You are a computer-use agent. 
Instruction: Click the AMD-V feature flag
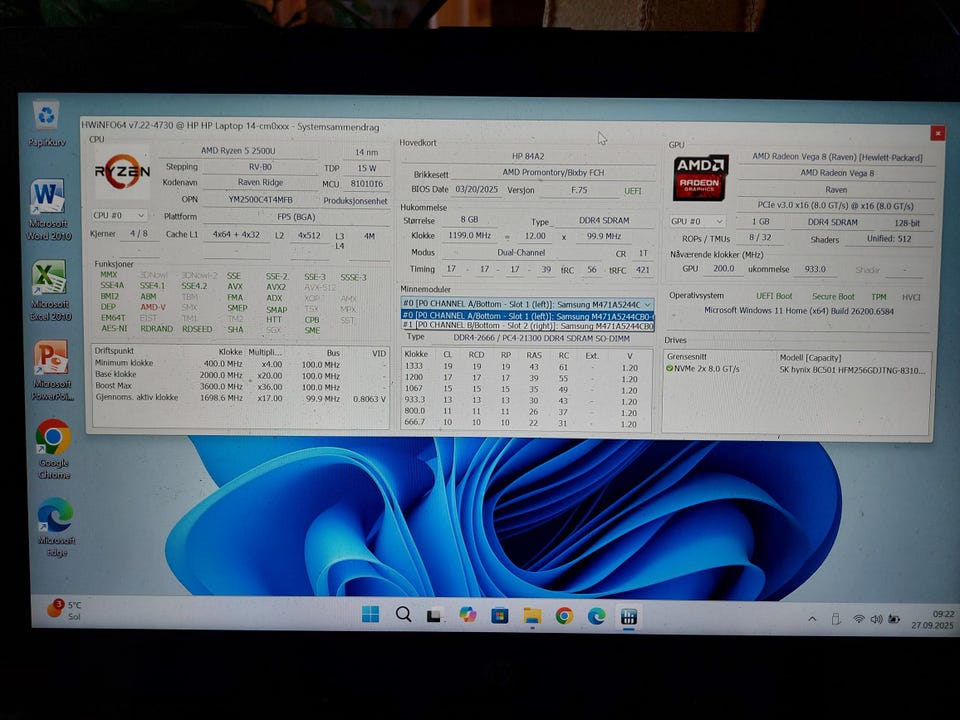coord(152,307)
